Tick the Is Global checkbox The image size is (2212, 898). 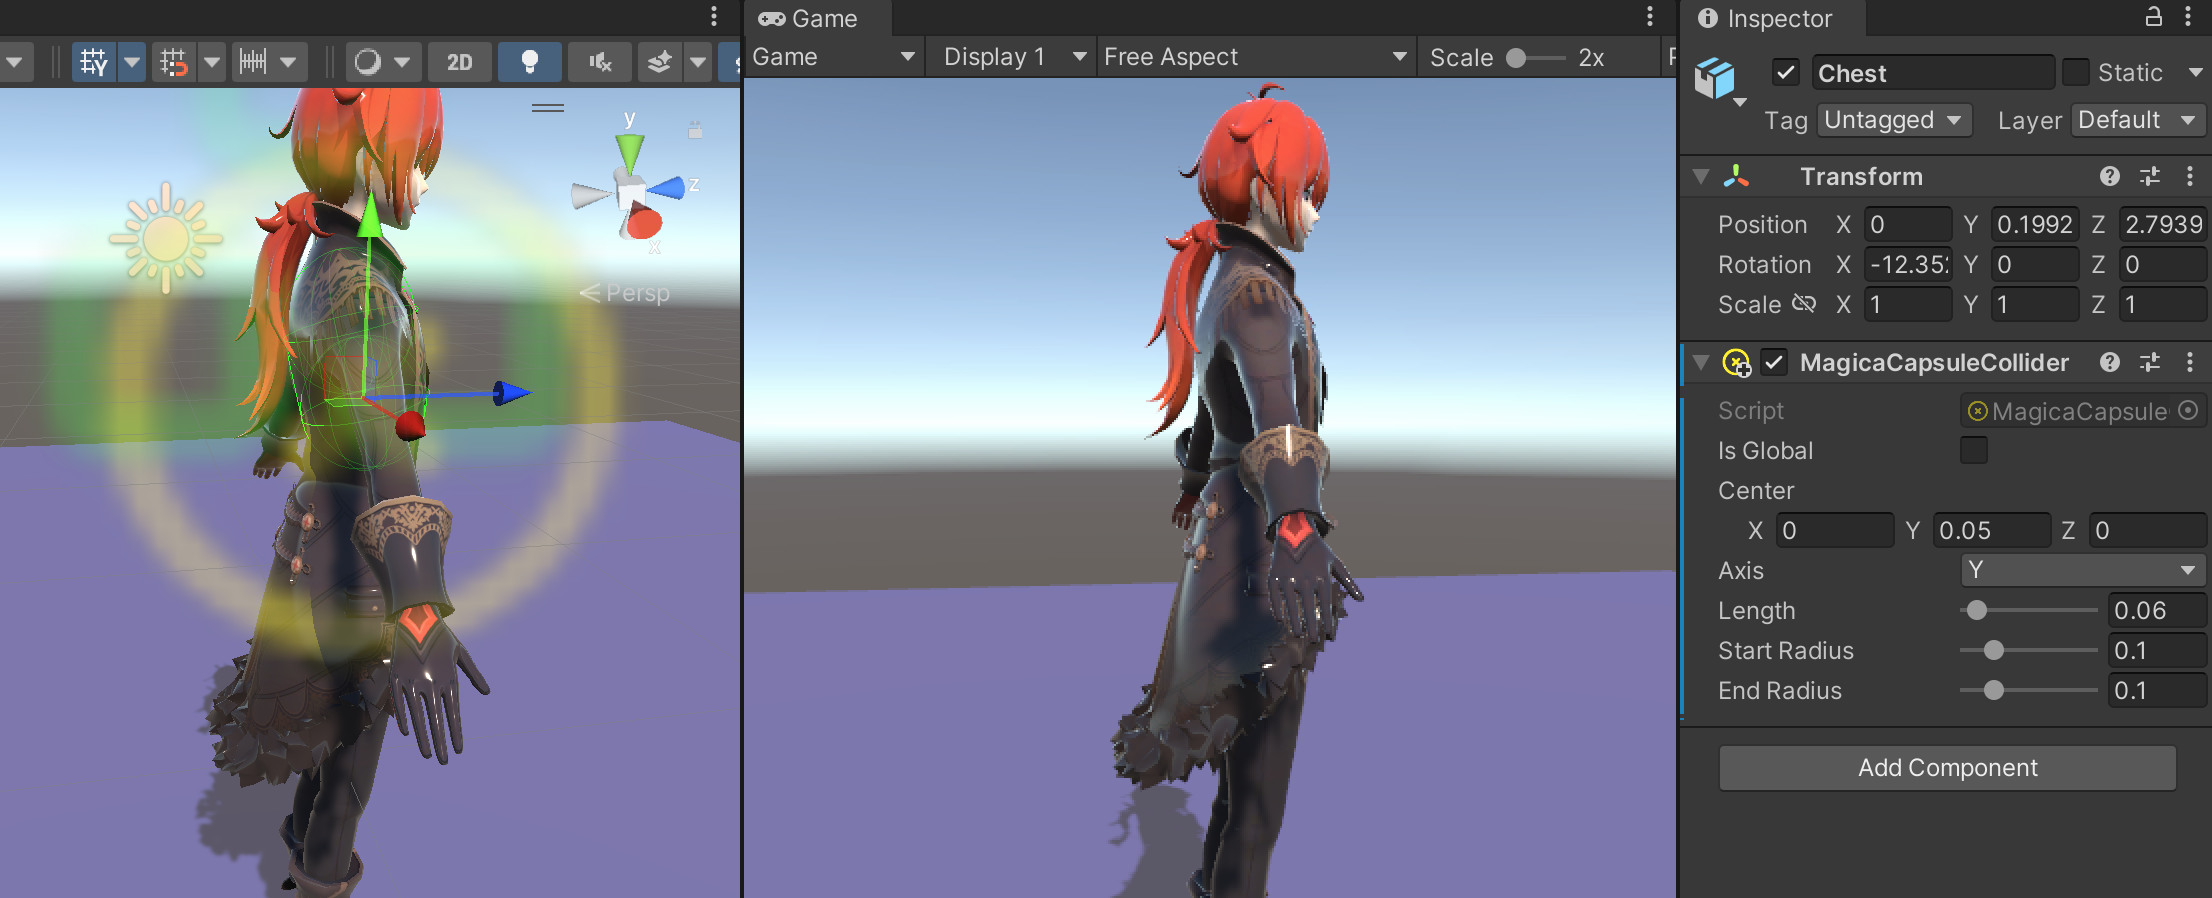pyautogui.click(x=1973, y=451)
